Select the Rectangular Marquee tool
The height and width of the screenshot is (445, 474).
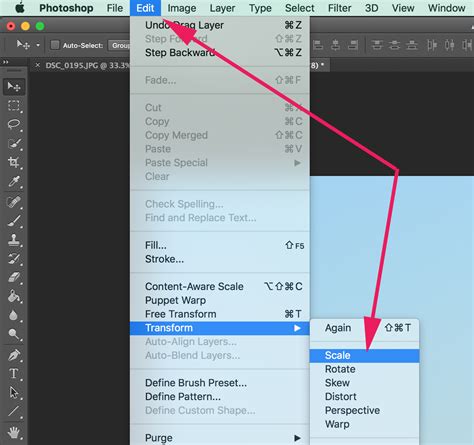(x=14, y=106)
